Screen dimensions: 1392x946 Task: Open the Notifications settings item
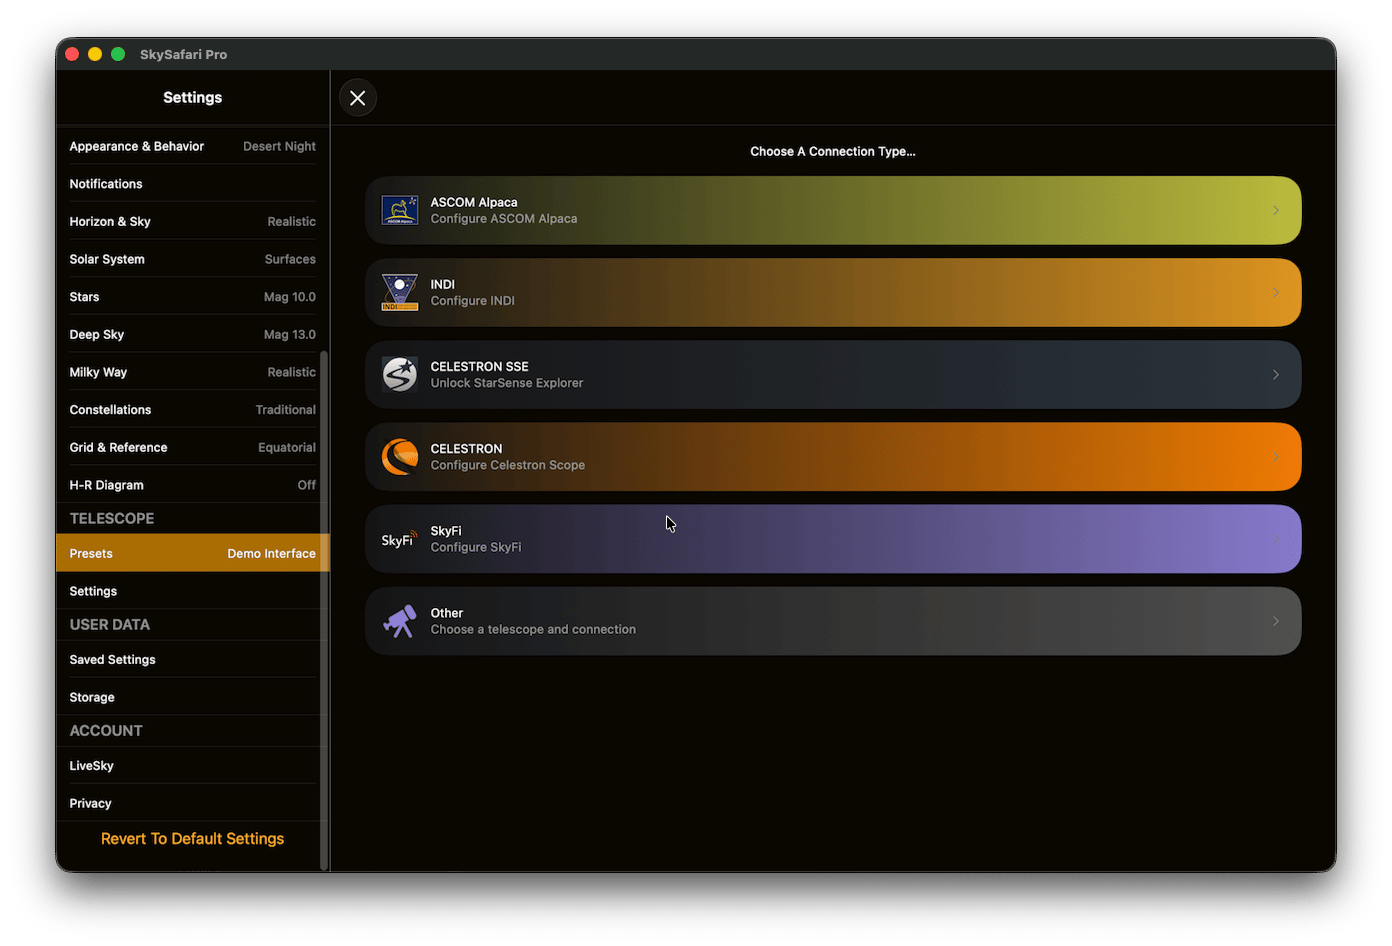(x=192, y=184)
